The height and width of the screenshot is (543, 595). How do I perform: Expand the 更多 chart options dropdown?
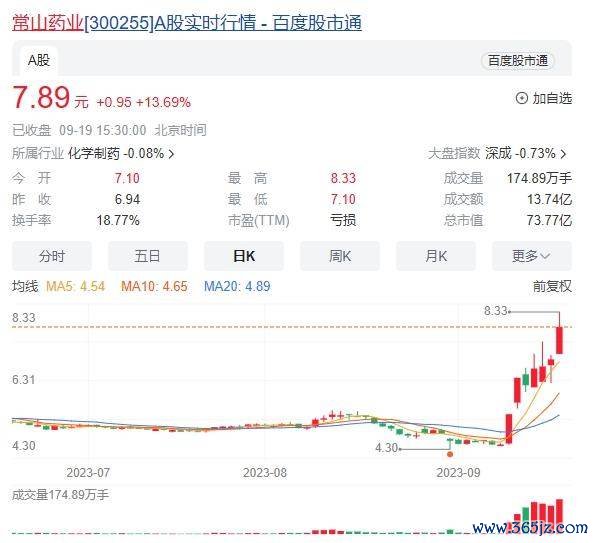pos(532,256)
